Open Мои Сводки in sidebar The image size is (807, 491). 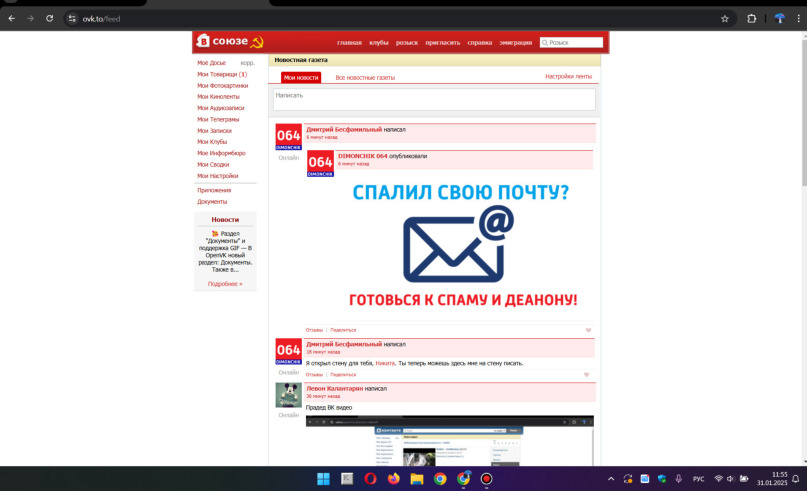pos(213,165)
